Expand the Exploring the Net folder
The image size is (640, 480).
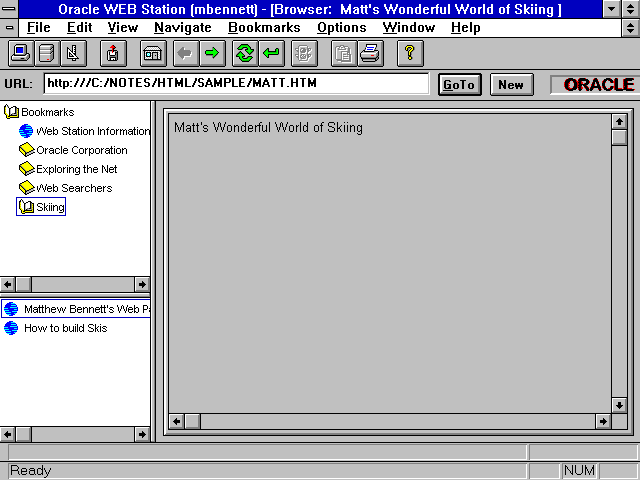76,169
